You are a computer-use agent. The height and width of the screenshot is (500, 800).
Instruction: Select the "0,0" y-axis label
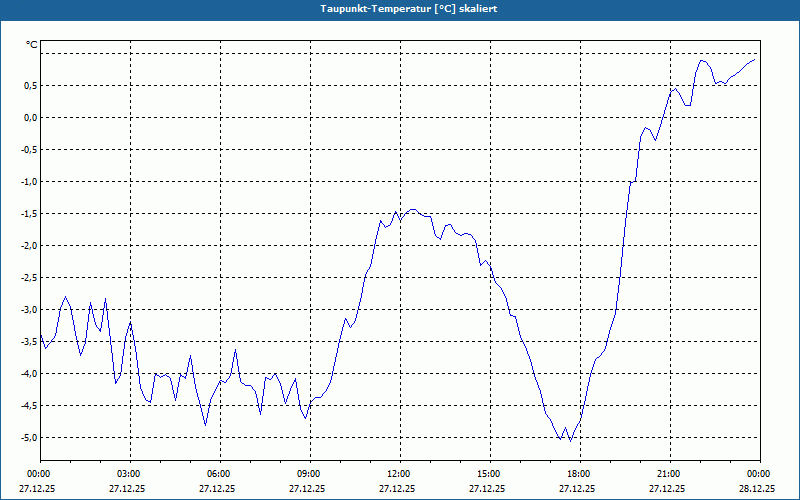tap(32, 118)
